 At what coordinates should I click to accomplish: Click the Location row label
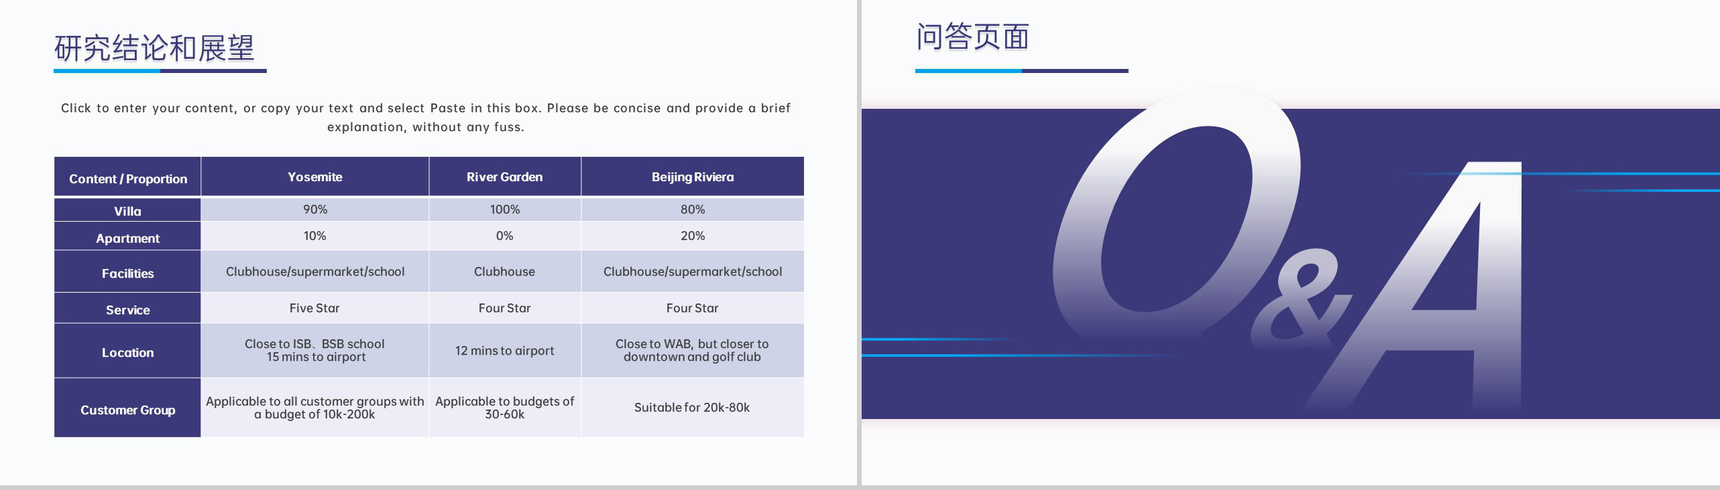click(128, 351)
